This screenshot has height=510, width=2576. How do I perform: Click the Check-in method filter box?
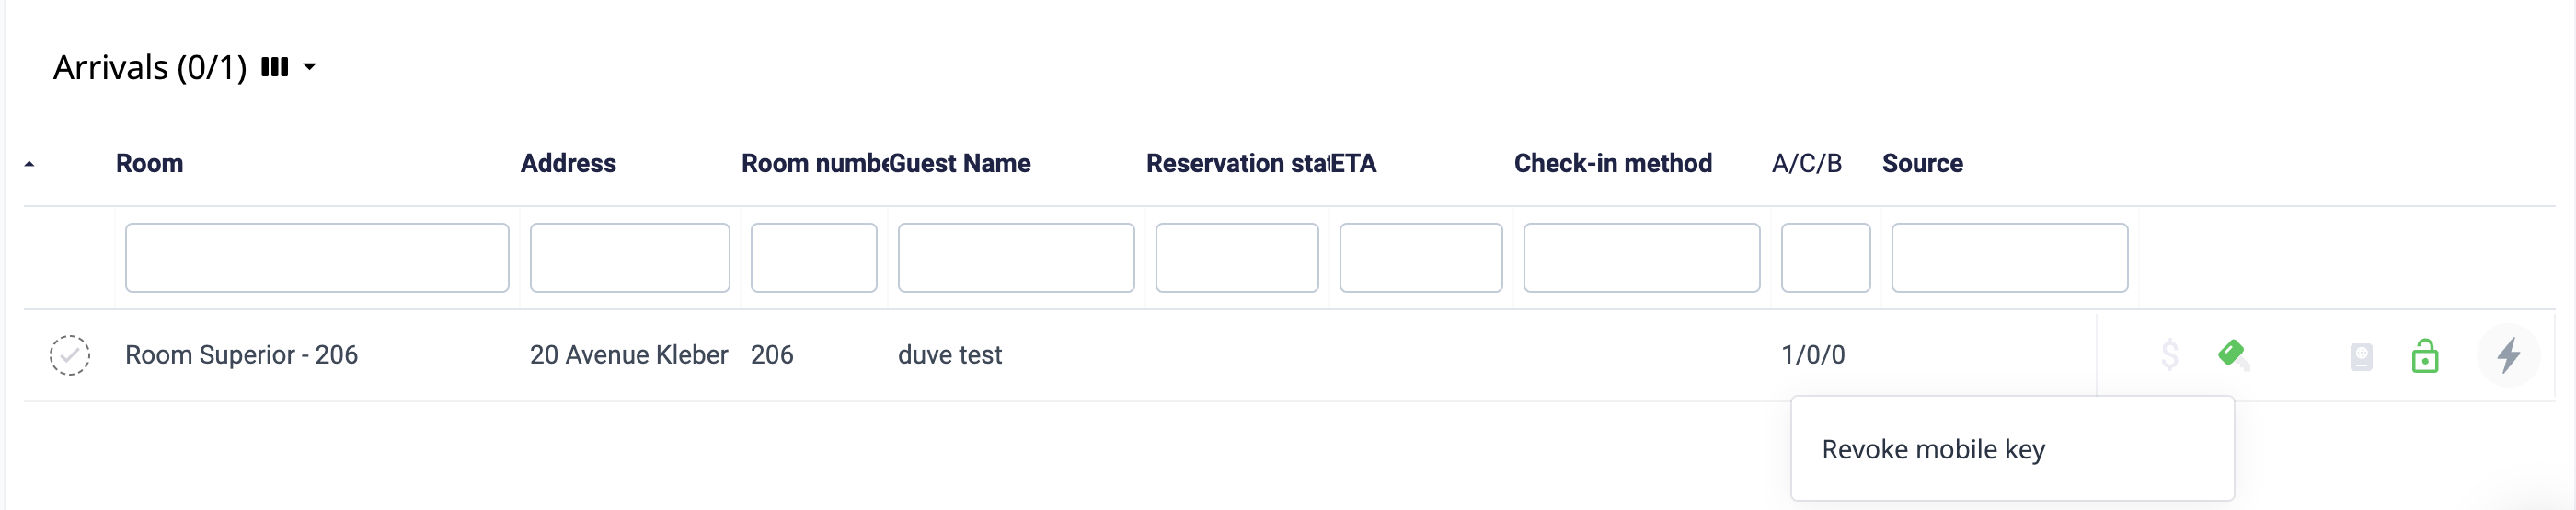click(x=1641, y=258)
